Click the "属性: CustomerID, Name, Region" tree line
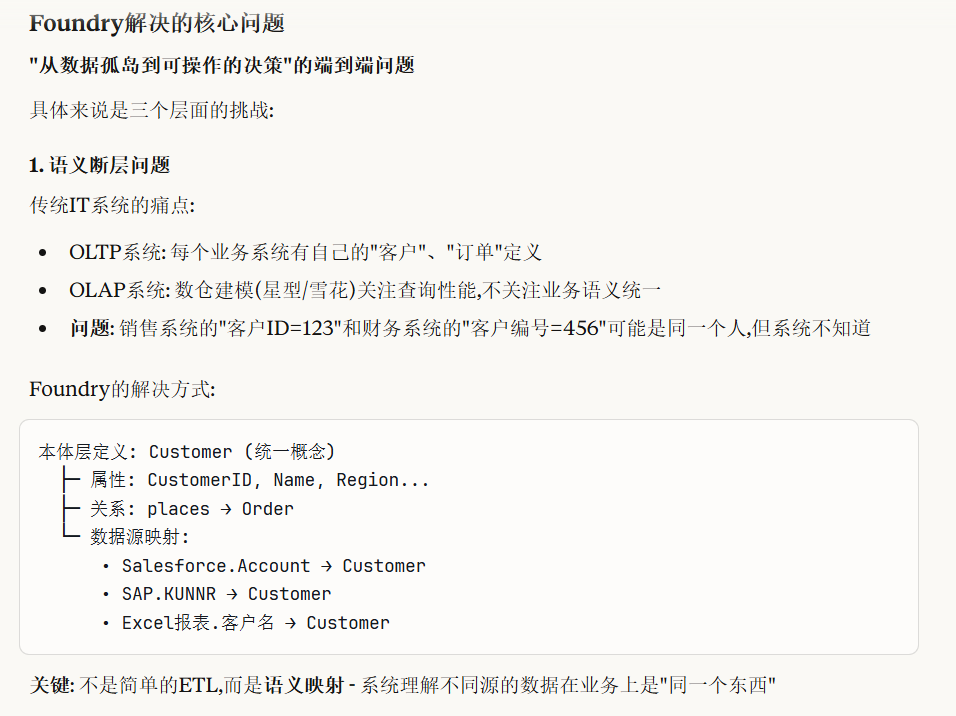 coord(259,480)
